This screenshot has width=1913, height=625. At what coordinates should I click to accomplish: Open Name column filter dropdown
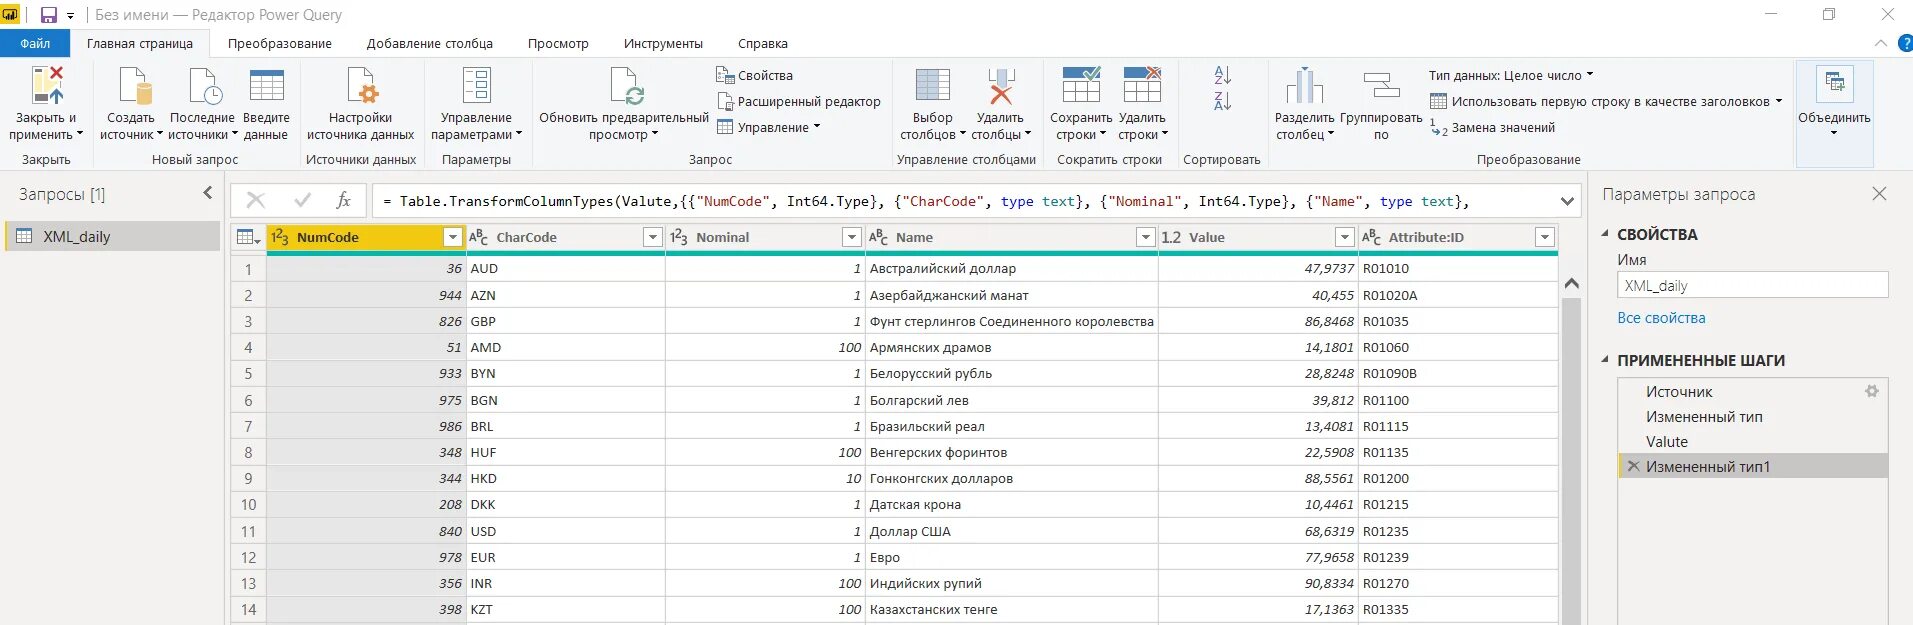click(x=1146, y=237)
